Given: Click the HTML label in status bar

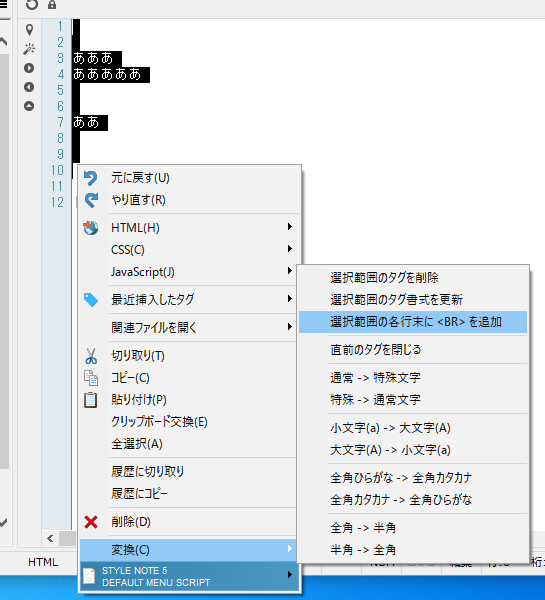Looking at the screenshot, I should click(x=43, y=562).
